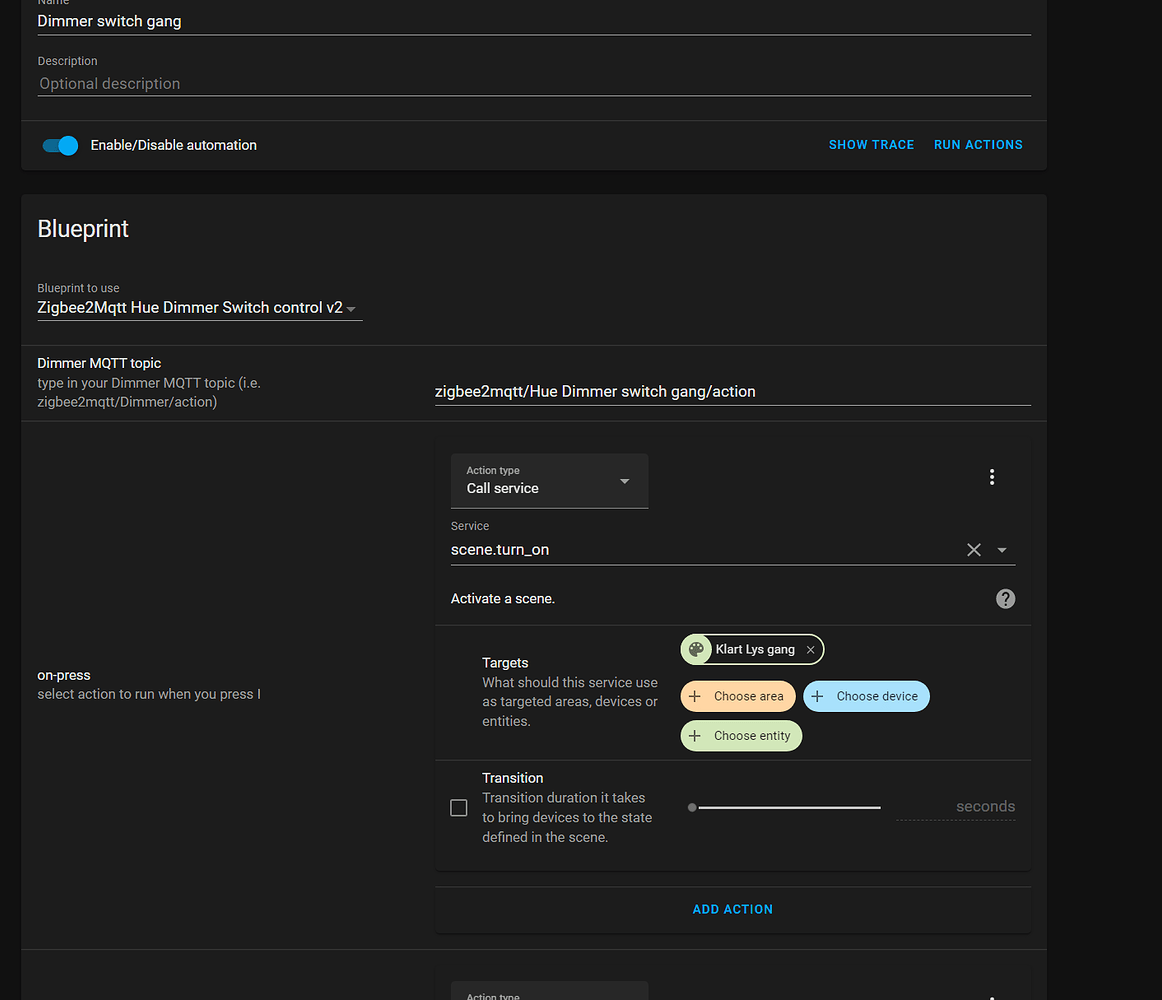
Task: Remove Klart Lys gang target via its X
Action: (810, 649)
